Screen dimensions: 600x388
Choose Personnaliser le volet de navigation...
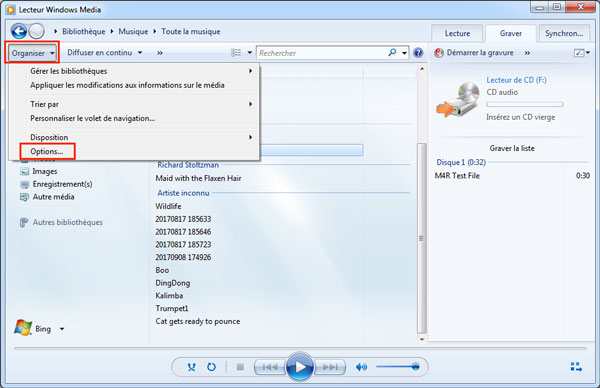click(92, 118)
